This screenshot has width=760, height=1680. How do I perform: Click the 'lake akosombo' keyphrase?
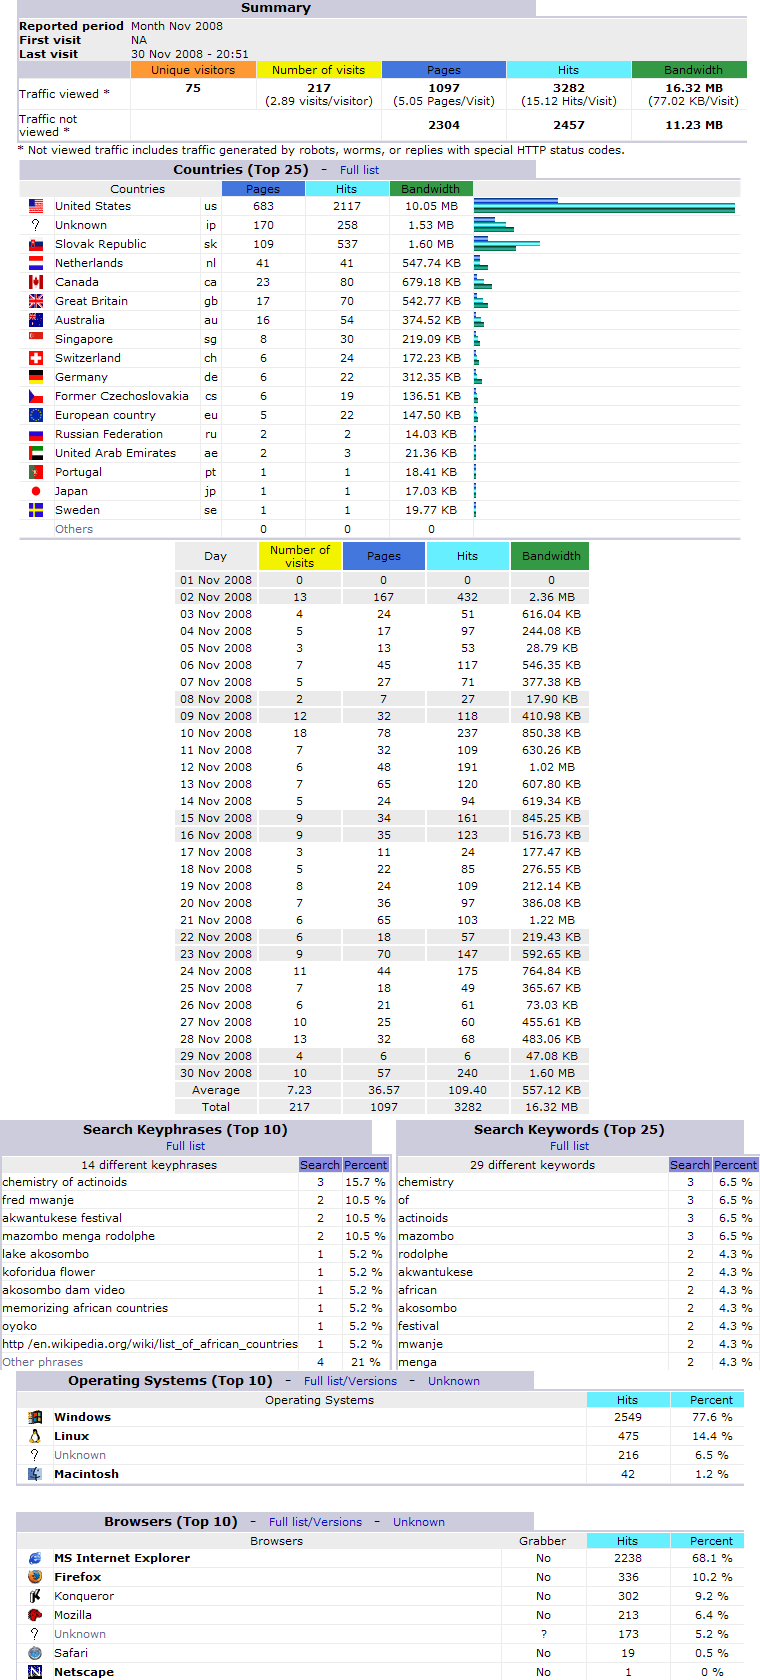46,1254
